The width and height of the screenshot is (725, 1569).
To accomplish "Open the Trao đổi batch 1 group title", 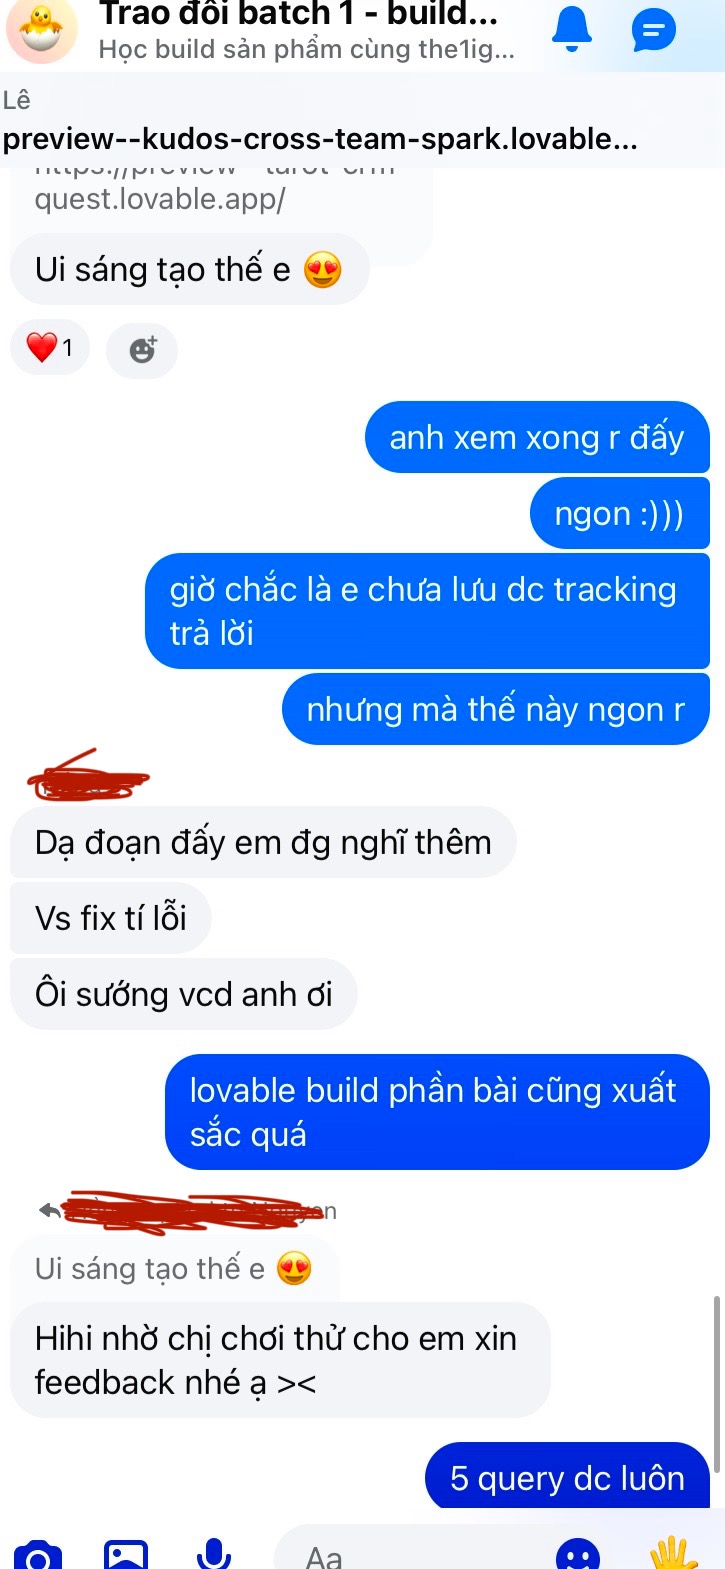I will pos(298,13).
